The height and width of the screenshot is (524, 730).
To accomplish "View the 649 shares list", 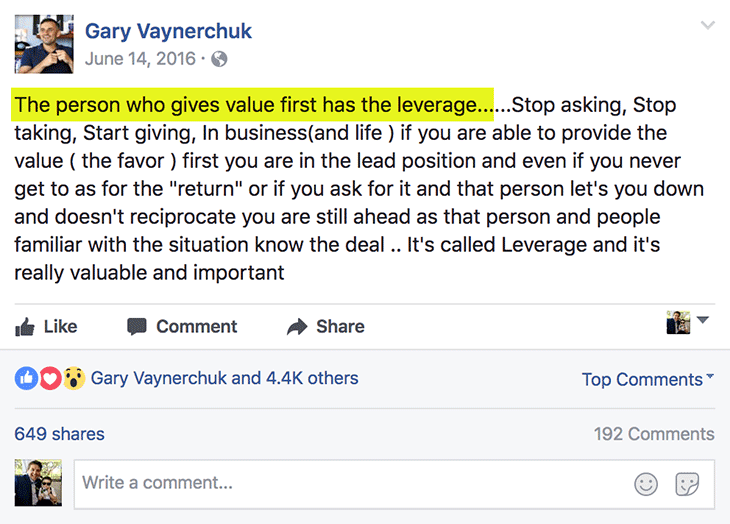I will coord(59,434).
